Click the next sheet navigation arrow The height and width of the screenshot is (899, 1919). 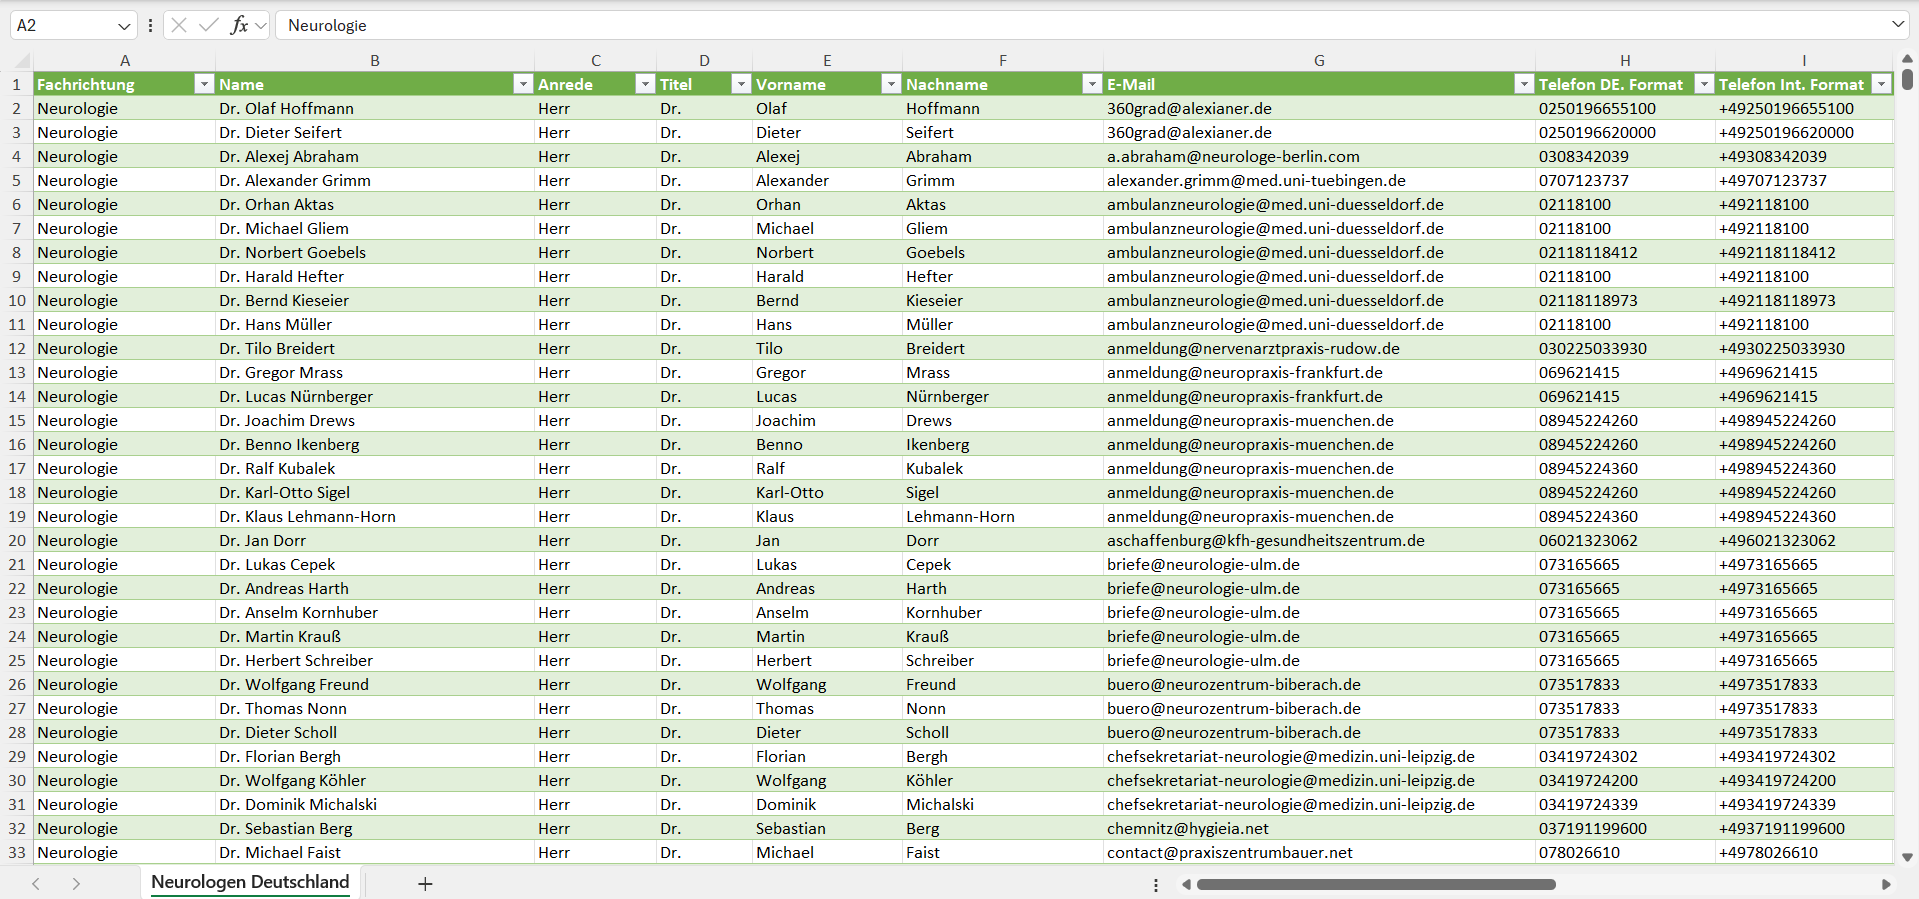pos(76,884)
